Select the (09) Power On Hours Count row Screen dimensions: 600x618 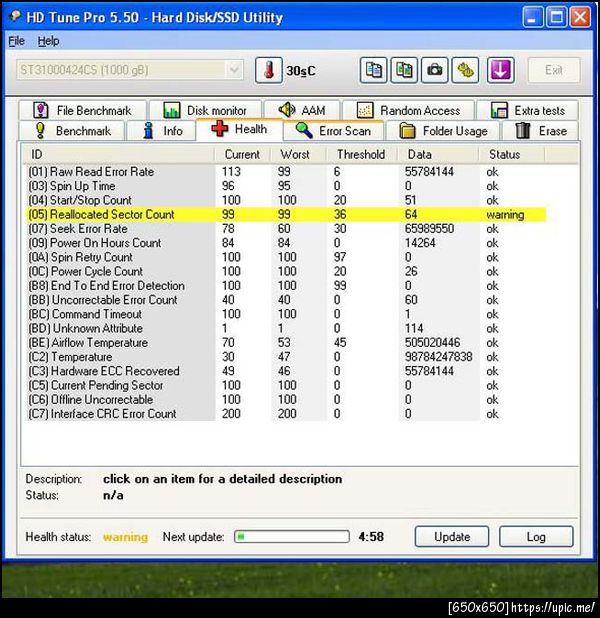tap(286, 243)
